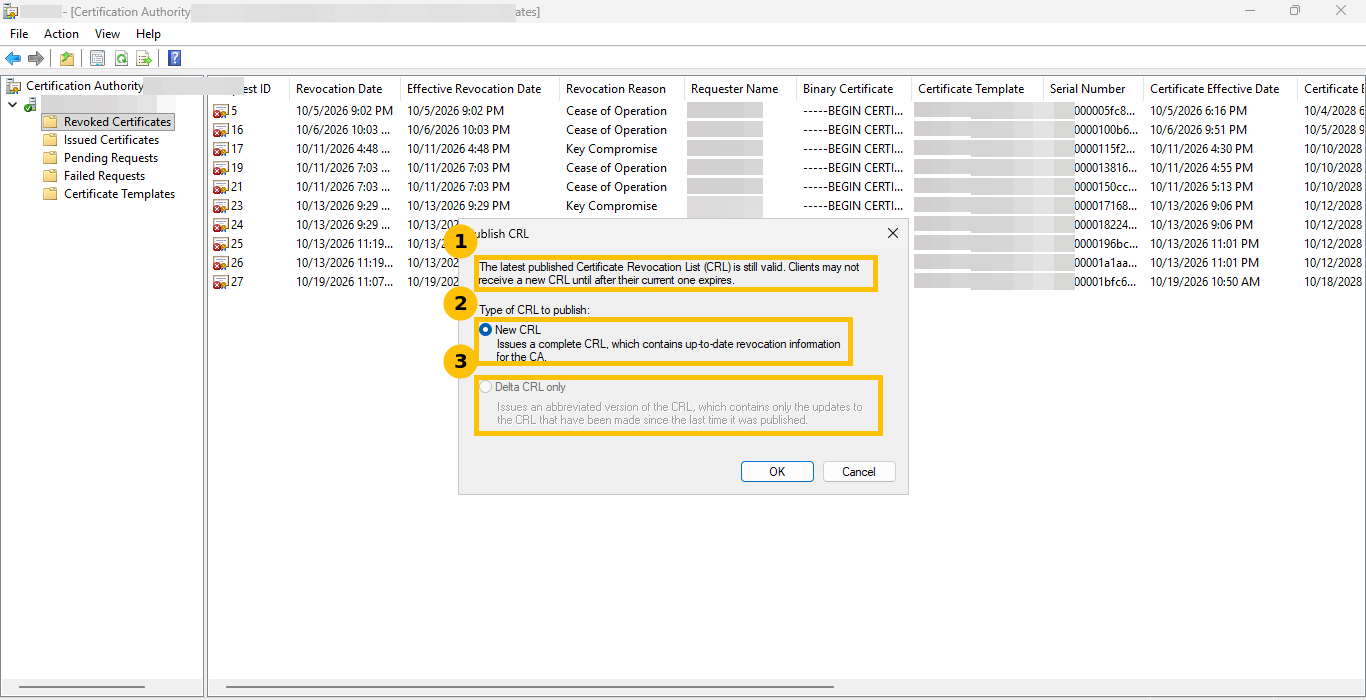Viewport: 1366px width, 700px height.
Task: Select the New CRL radio button
Action: coord(486,330)
